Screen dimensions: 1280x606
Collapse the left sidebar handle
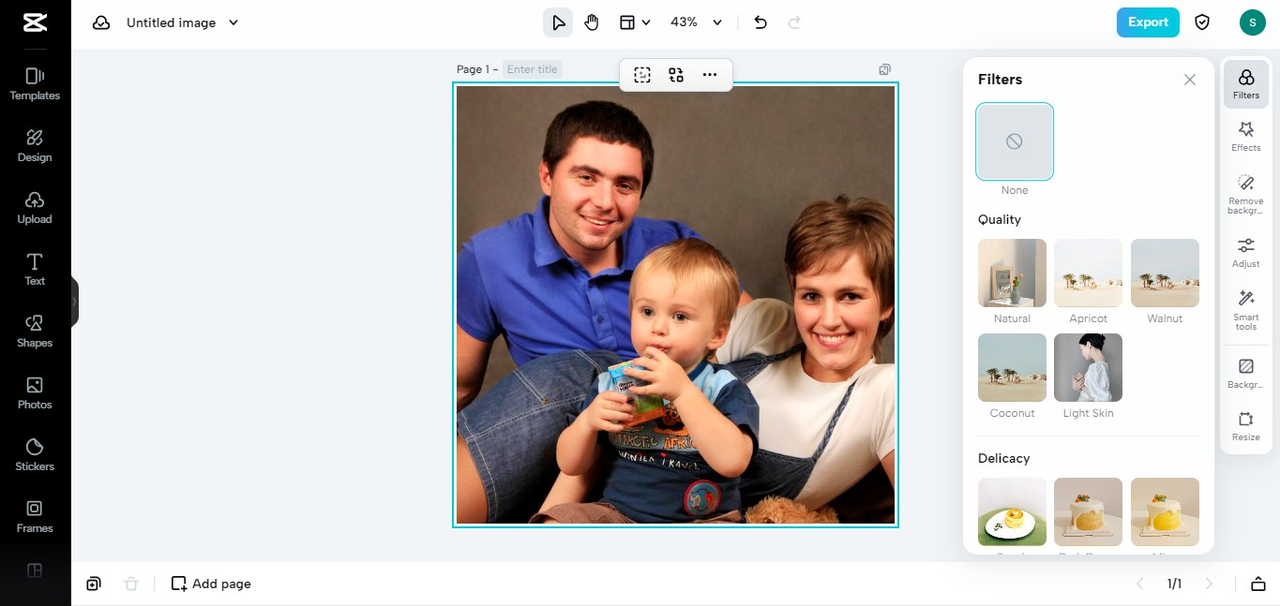[x=75, y=301]
